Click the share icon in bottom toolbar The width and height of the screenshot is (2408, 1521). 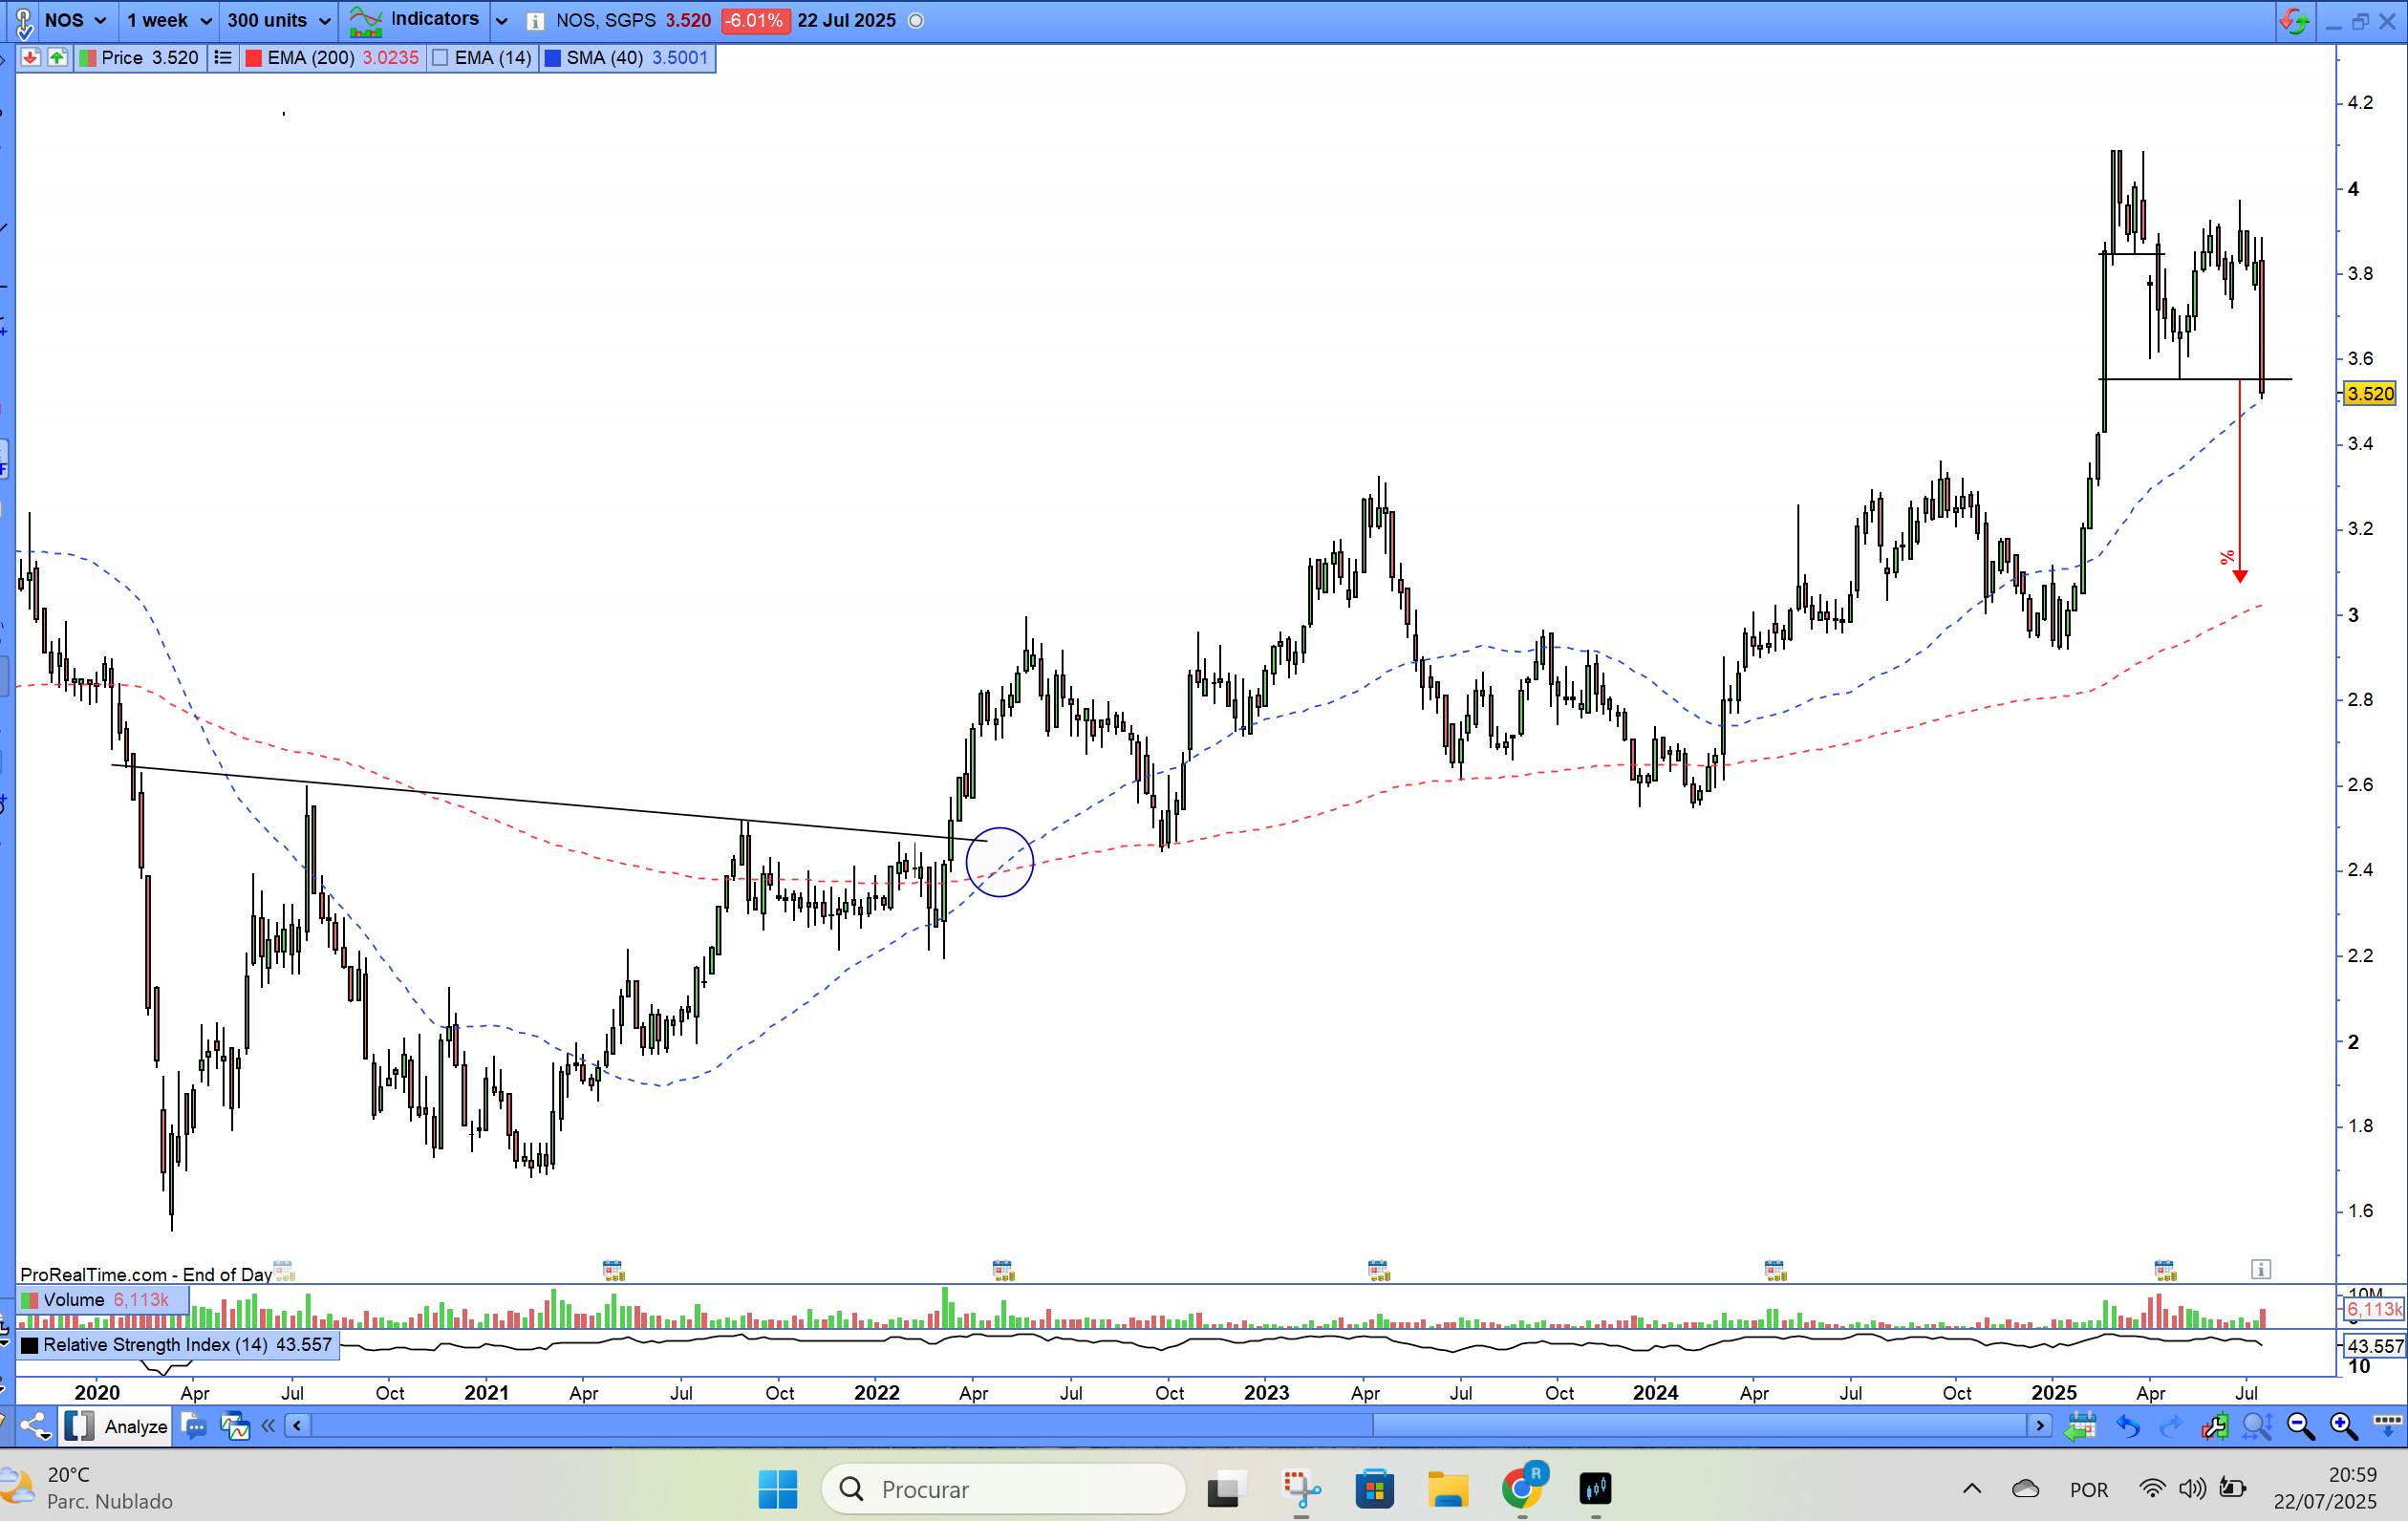(x=35, y=1426)
